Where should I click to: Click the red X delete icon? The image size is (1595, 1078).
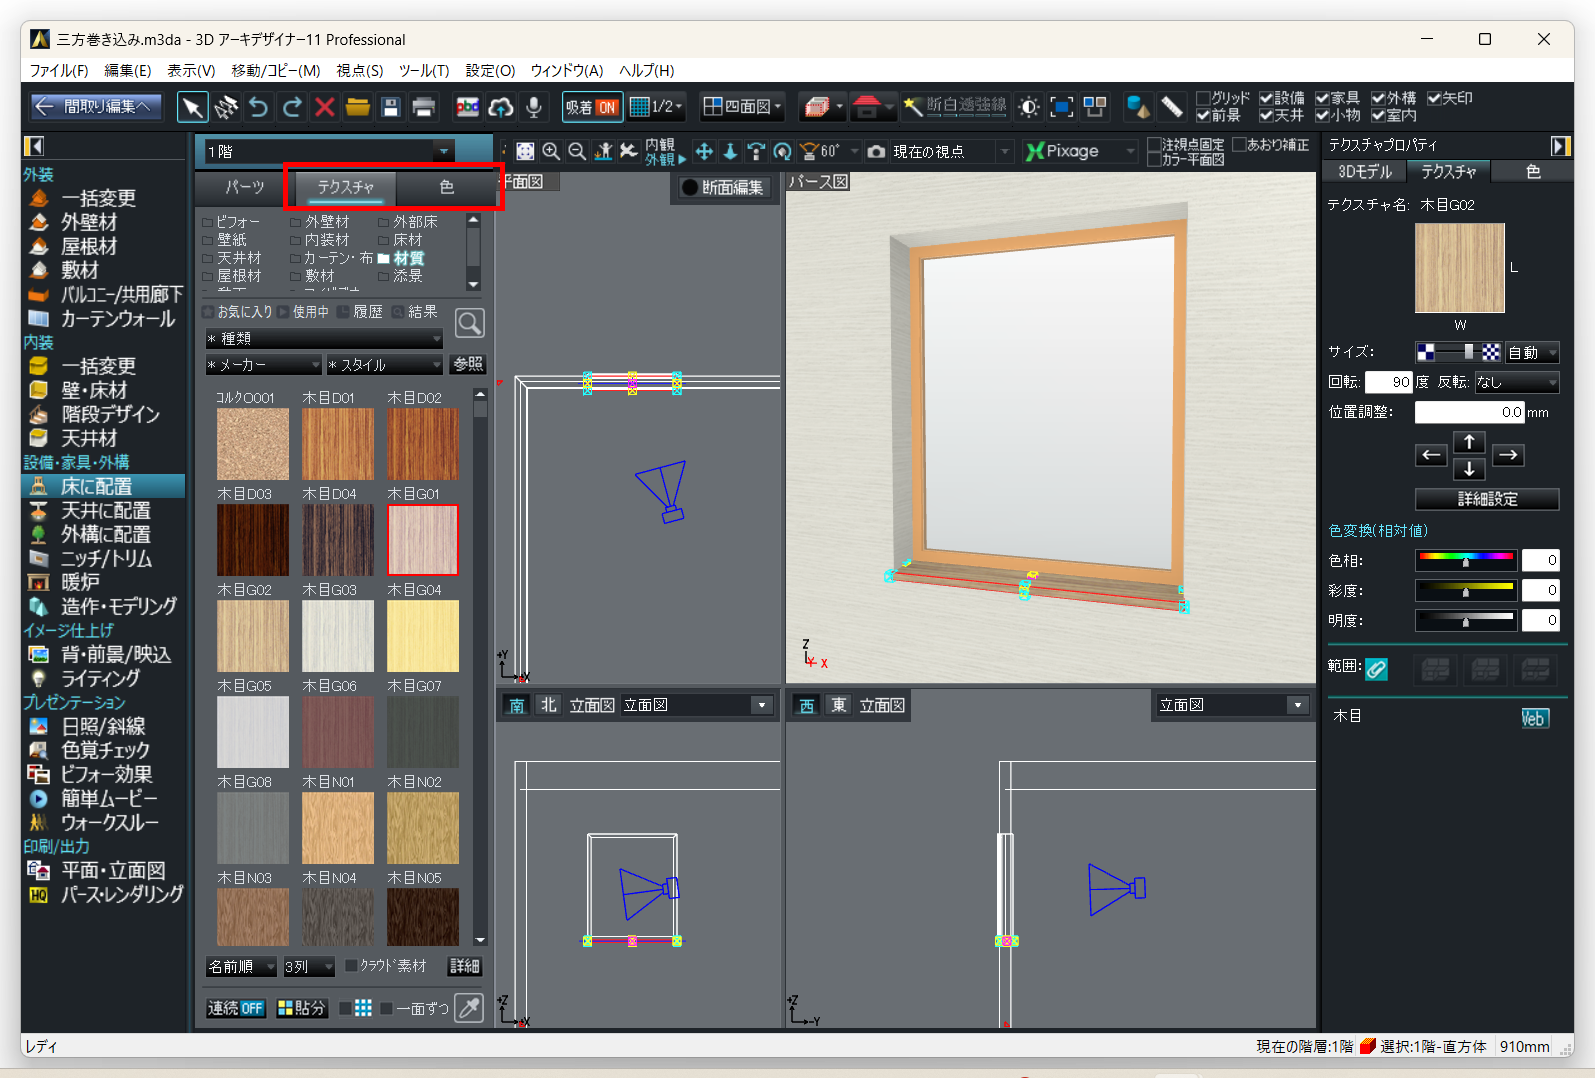pos(325,107)
